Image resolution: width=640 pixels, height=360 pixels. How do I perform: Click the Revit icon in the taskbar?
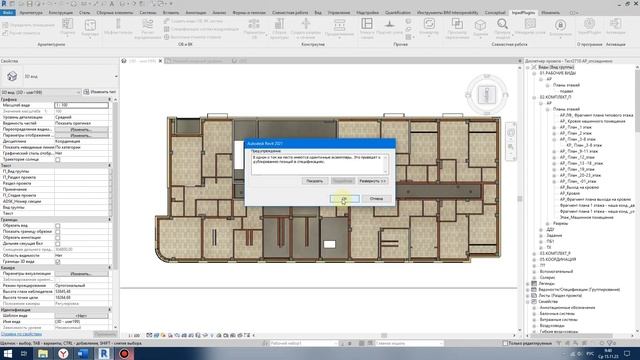tap(104, 353)
